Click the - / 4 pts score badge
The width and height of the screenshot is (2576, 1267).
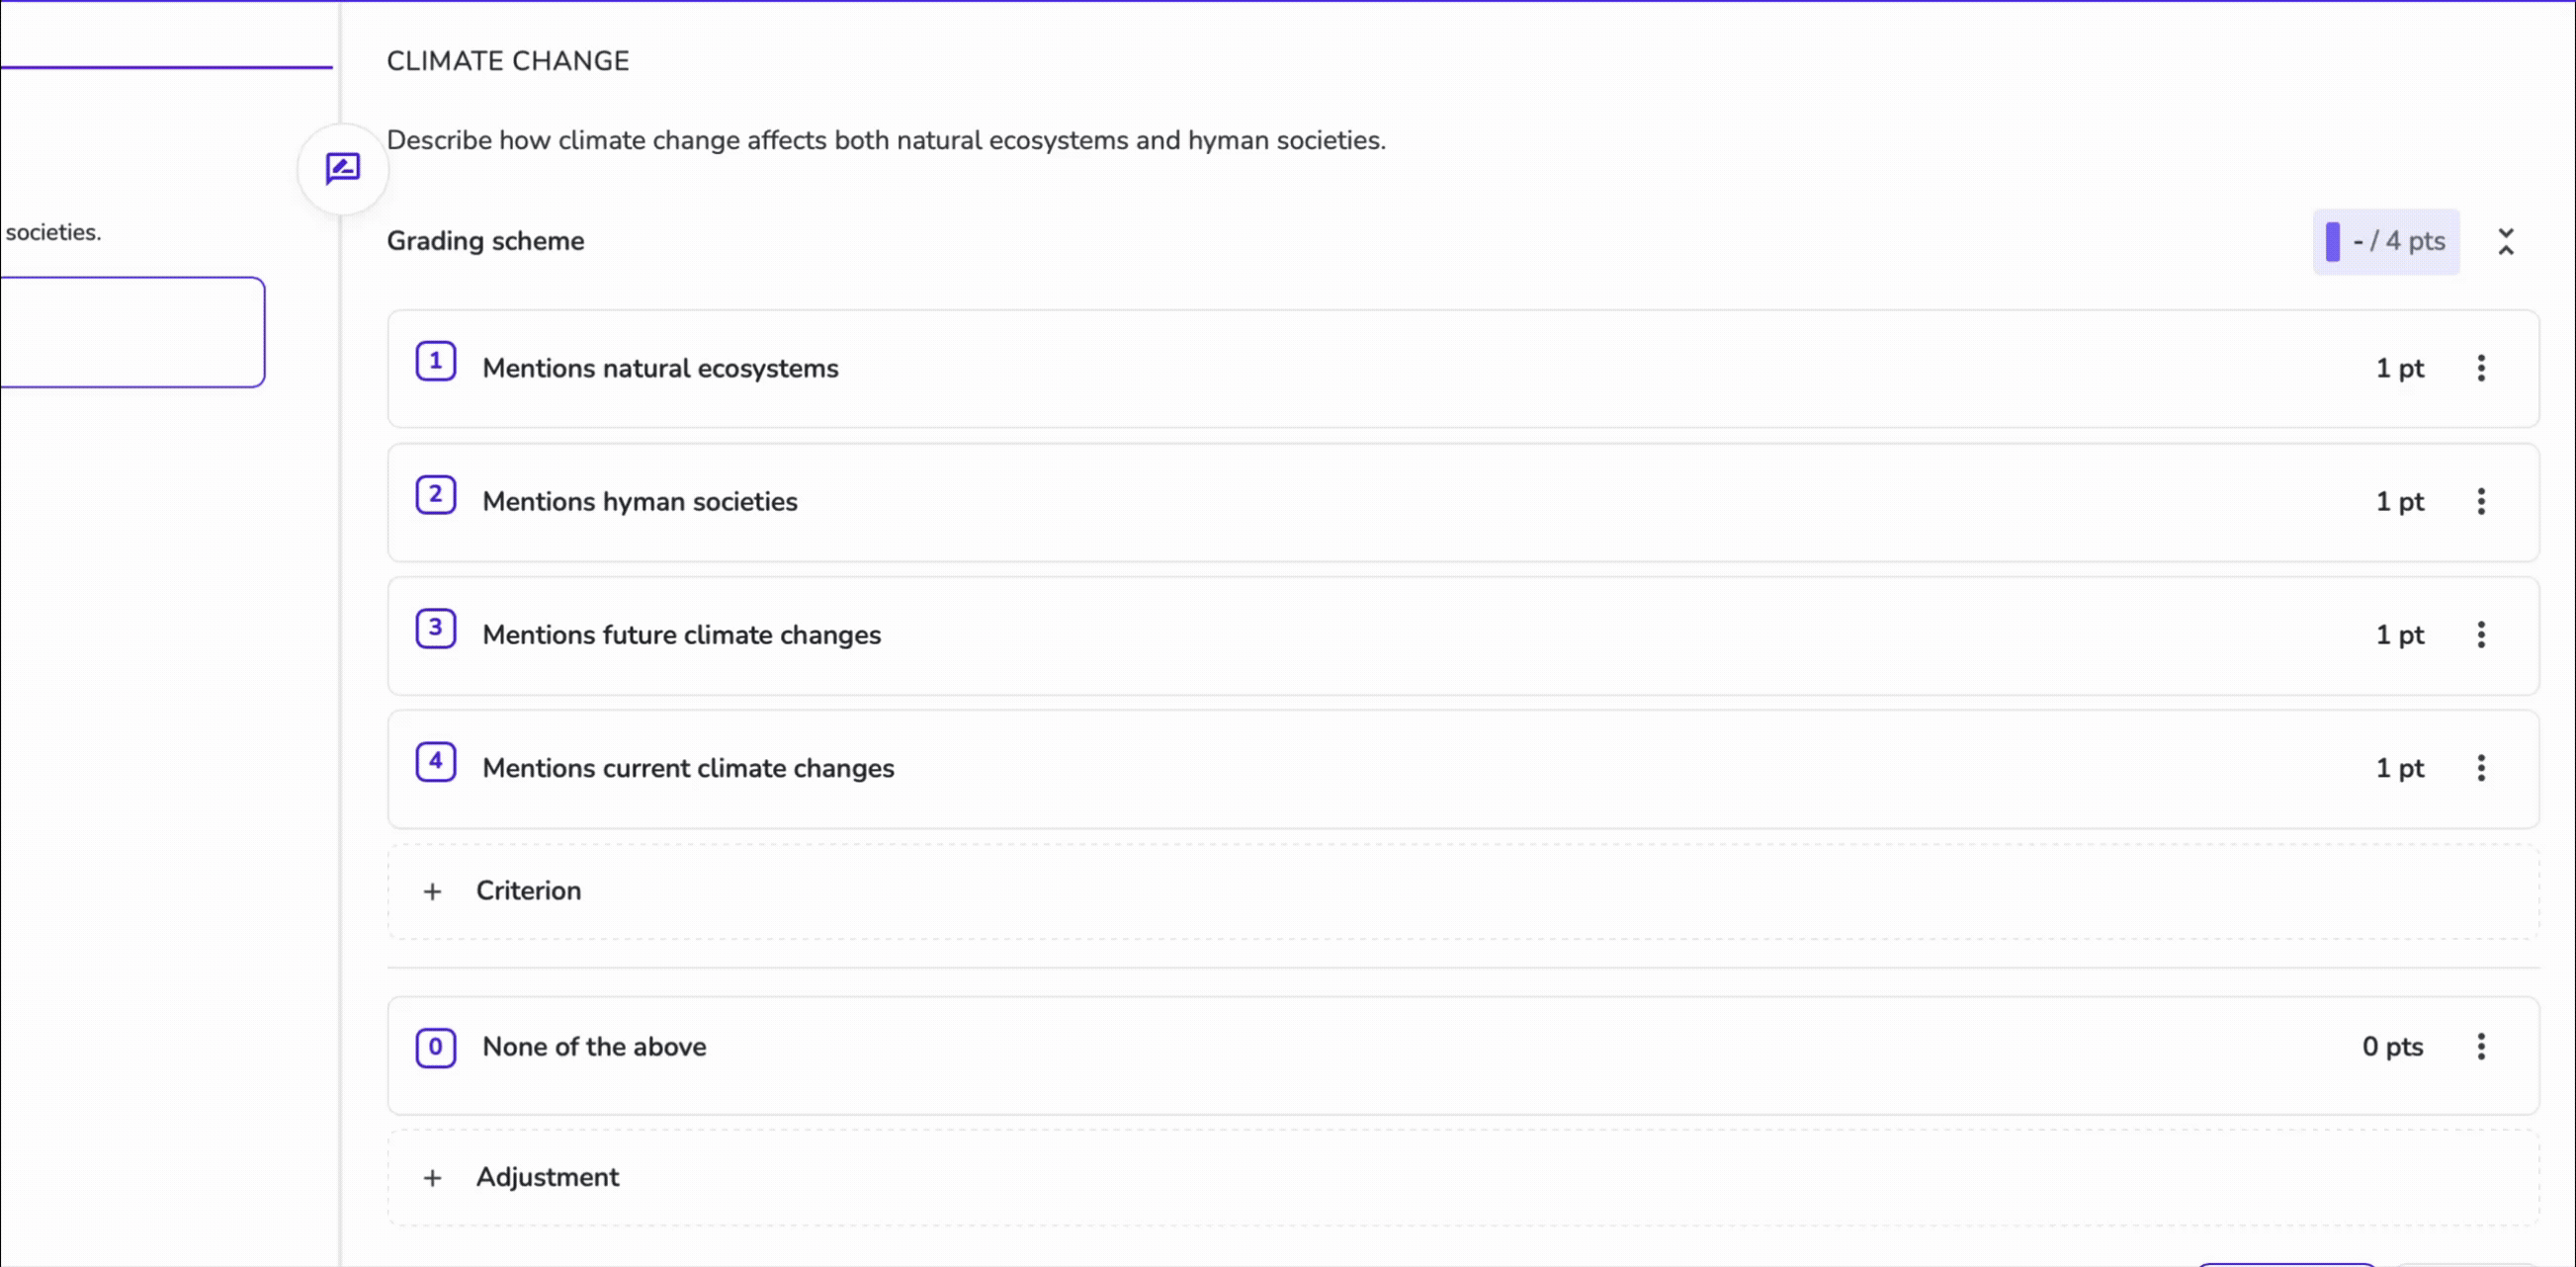coord(2386,241)
